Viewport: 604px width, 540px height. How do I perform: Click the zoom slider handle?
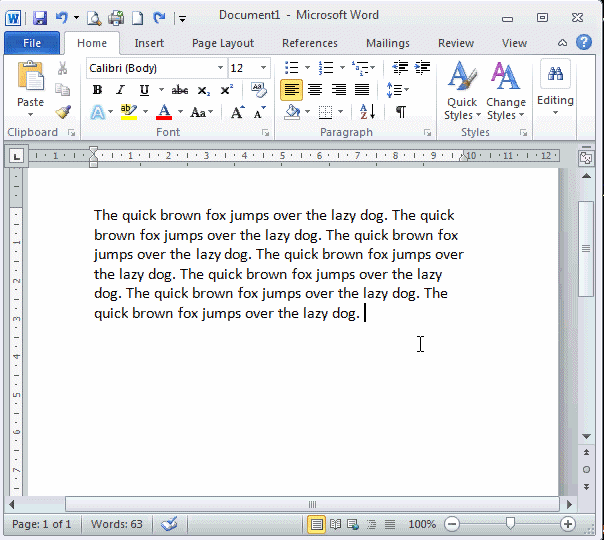[511, 524]
